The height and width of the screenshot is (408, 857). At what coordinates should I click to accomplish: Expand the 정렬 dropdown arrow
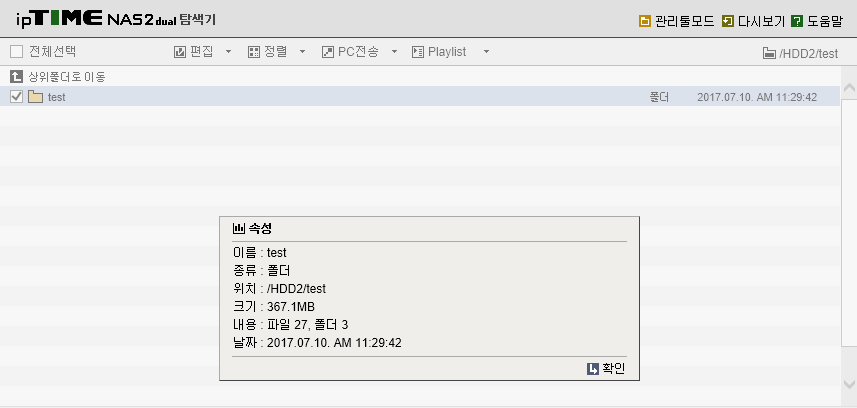302,52
